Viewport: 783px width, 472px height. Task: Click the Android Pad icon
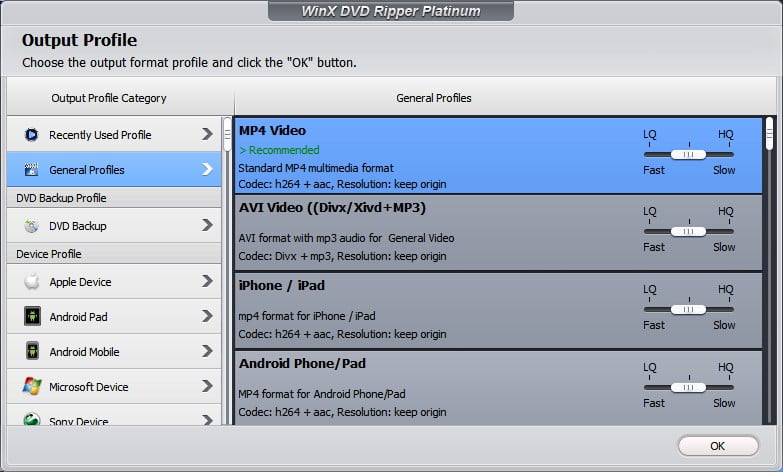[x=31, y=317]
